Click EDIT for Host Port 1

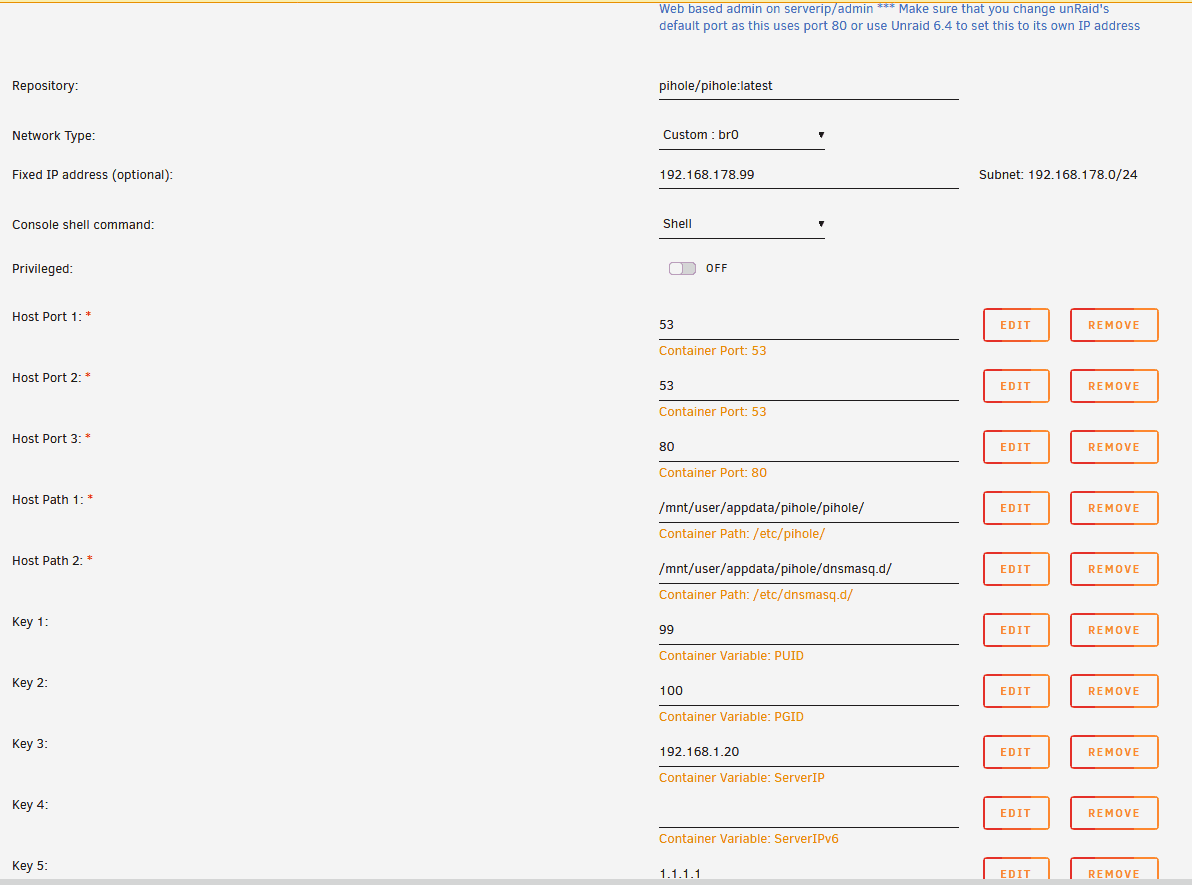tap(1016, 325)
